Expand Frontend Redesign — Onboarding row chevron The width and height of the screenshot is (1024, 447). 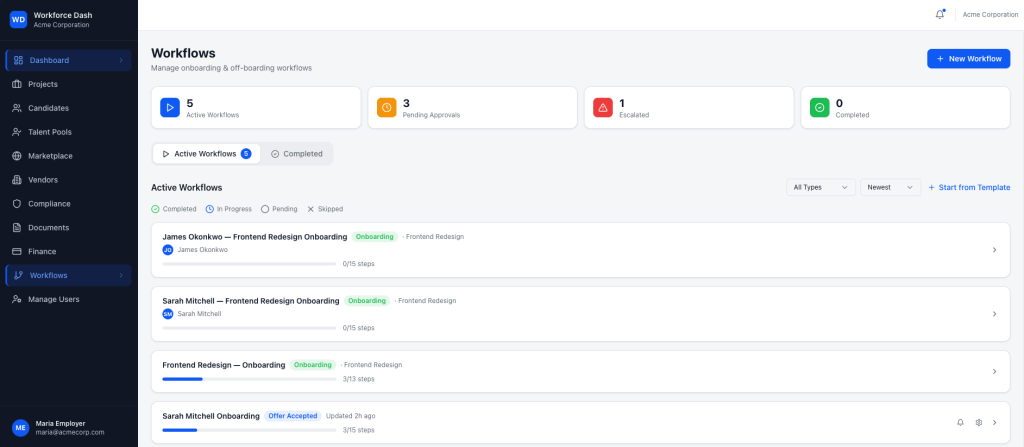[x=994, y=371]
